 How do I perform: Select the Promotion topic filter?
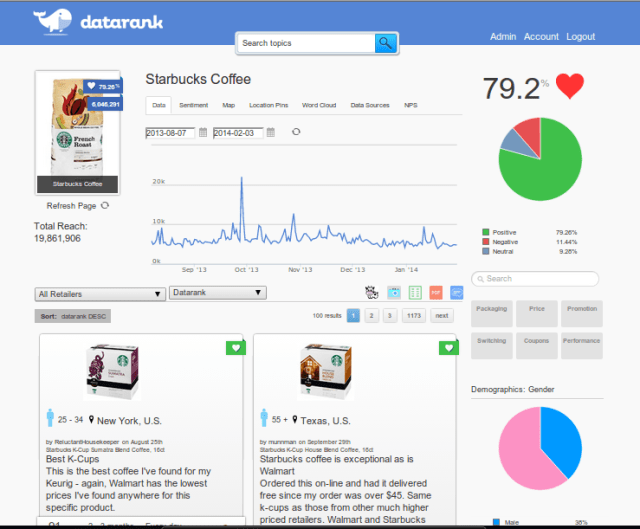pos(582,313)
